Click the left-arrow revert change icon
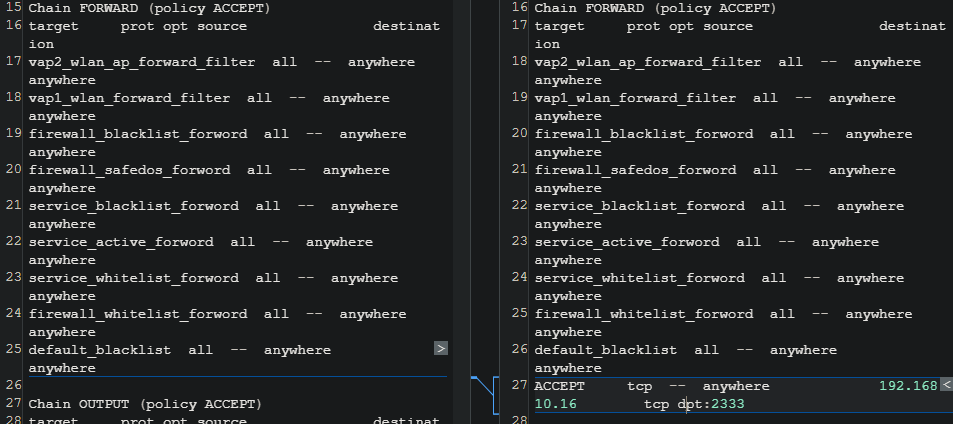Viewport: 953px width, 424px height. [946, 385]
